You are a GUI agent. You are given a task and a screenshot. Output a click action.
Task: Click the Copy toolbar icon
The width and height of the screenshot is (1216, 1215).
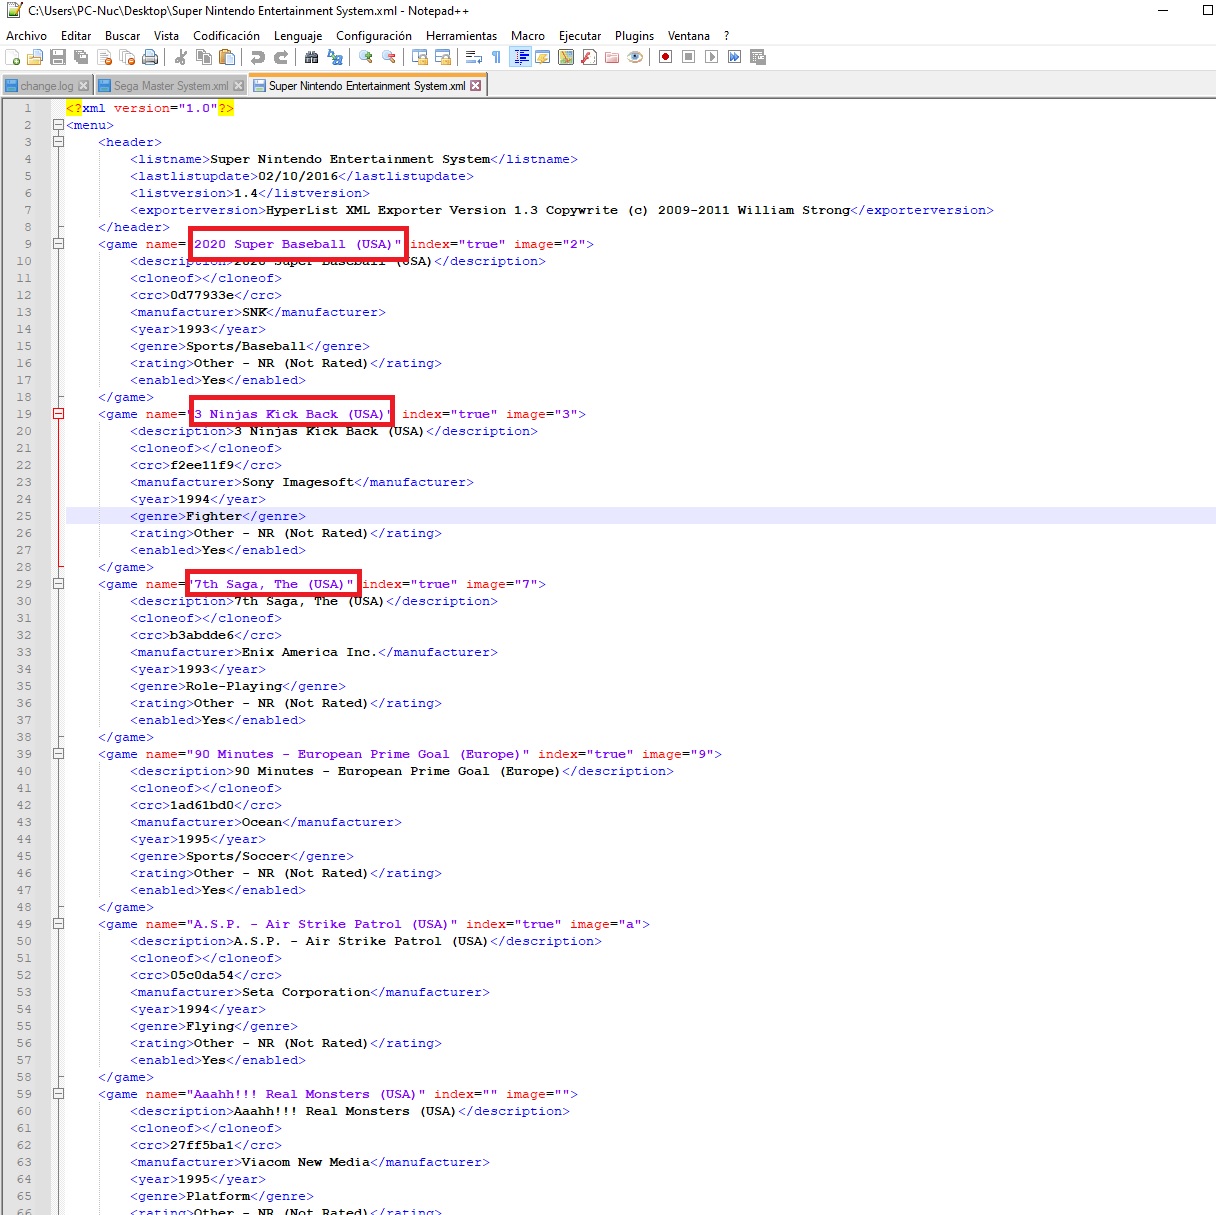coord(204,57)
